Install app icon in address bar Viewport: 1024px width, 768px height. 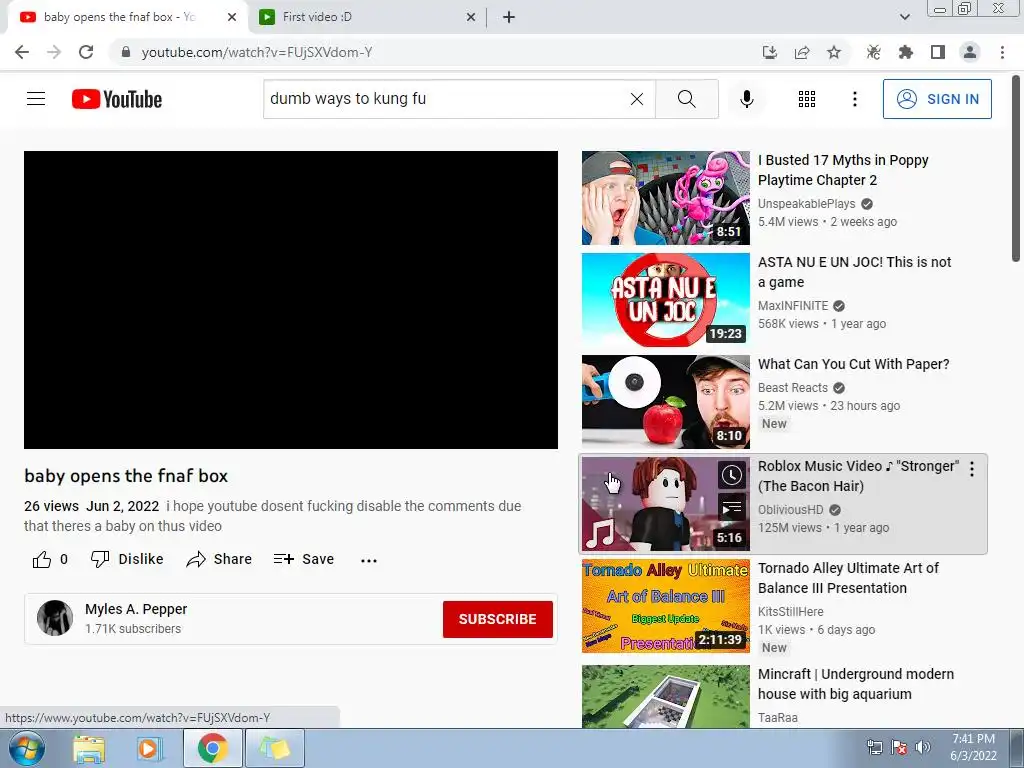pos(770,52)
